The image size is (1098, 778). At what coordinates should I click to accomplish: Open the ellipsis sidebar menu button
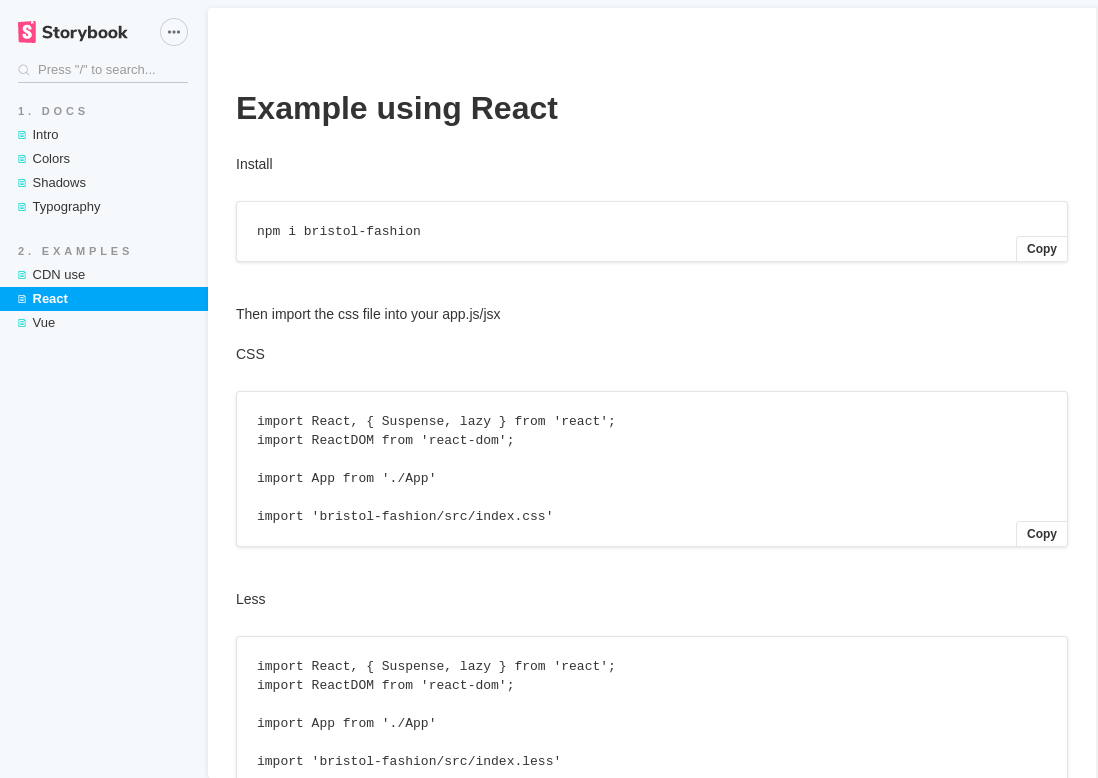coord(174,32)
